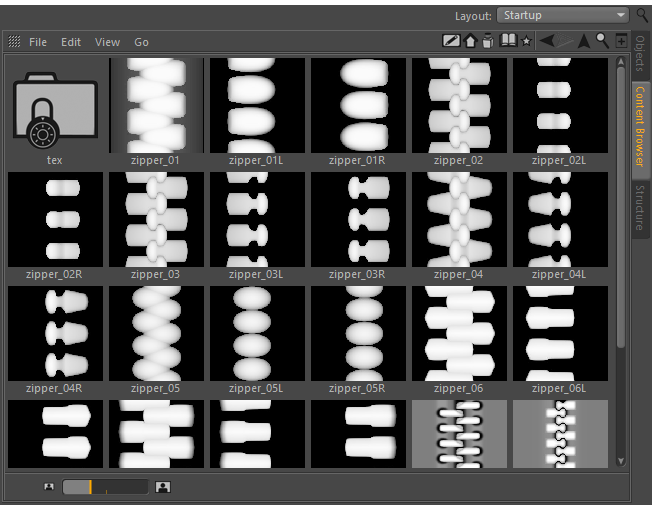This screenshot has width=652, height=505.
Task: Click the magnifier icon beside the Layout dropdown
Action: coord(642,15)
